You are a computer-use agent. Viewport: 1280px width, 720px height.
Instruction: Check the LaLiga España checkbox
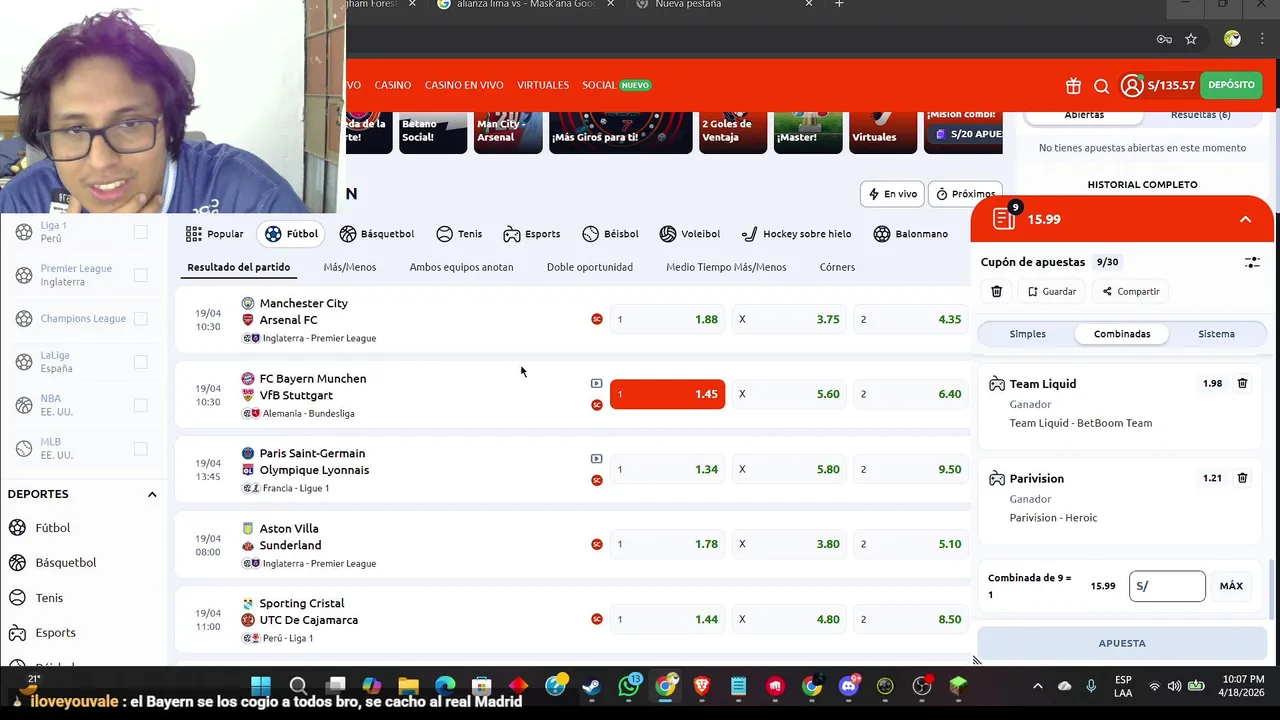click(x=140, y=361)
